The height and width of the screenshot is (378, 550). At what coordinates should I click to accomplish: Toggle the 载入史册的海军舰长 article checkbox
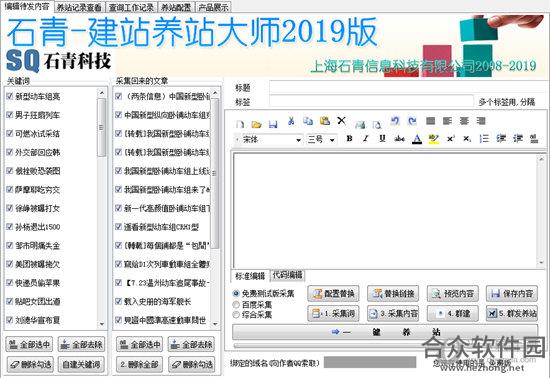(x=119, y=301)
